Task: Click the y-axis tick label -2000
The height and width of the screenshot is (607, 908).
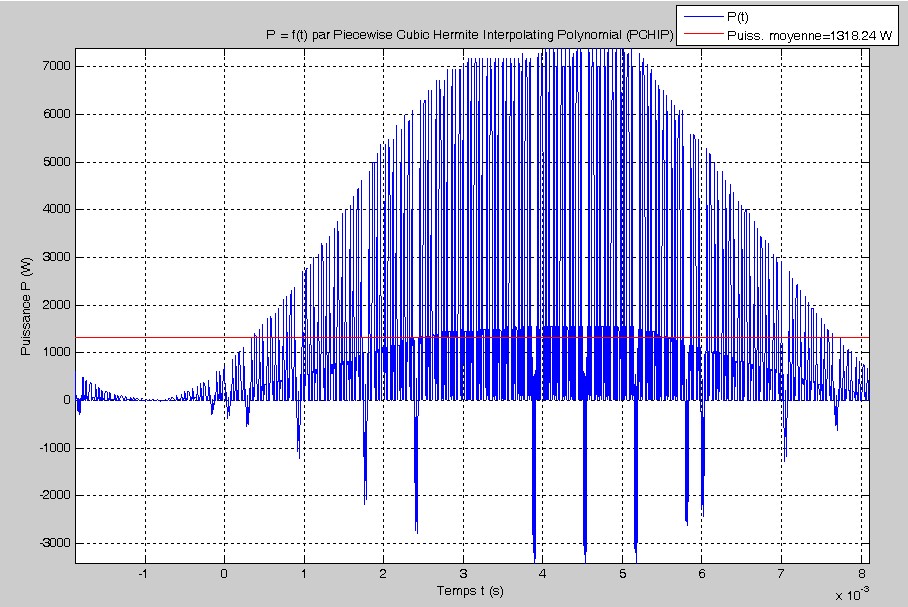Action: tap(55, 495)
